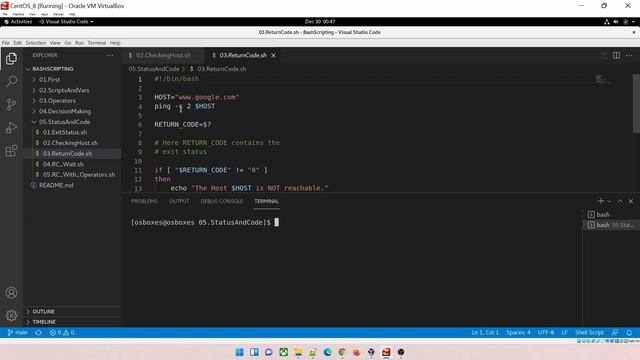Open the Terminal menu

tap(96, 43)
